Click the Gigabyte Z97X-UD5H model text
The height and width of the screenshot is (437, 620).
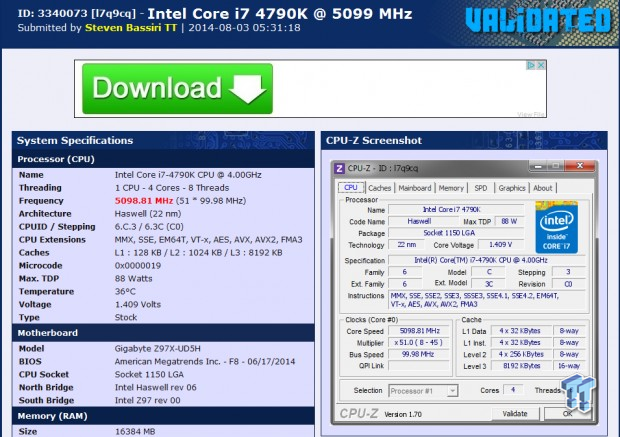(158, 348)
